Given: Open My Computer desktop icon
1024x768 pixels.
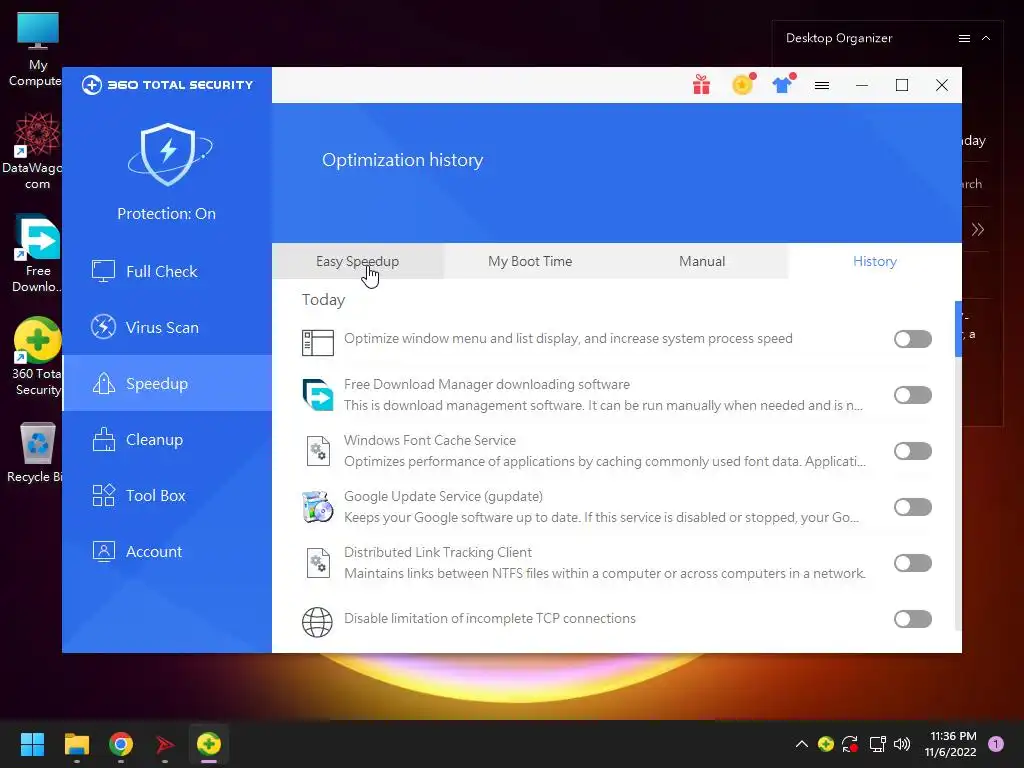Looking at the screenshot, I should [37, 49].
